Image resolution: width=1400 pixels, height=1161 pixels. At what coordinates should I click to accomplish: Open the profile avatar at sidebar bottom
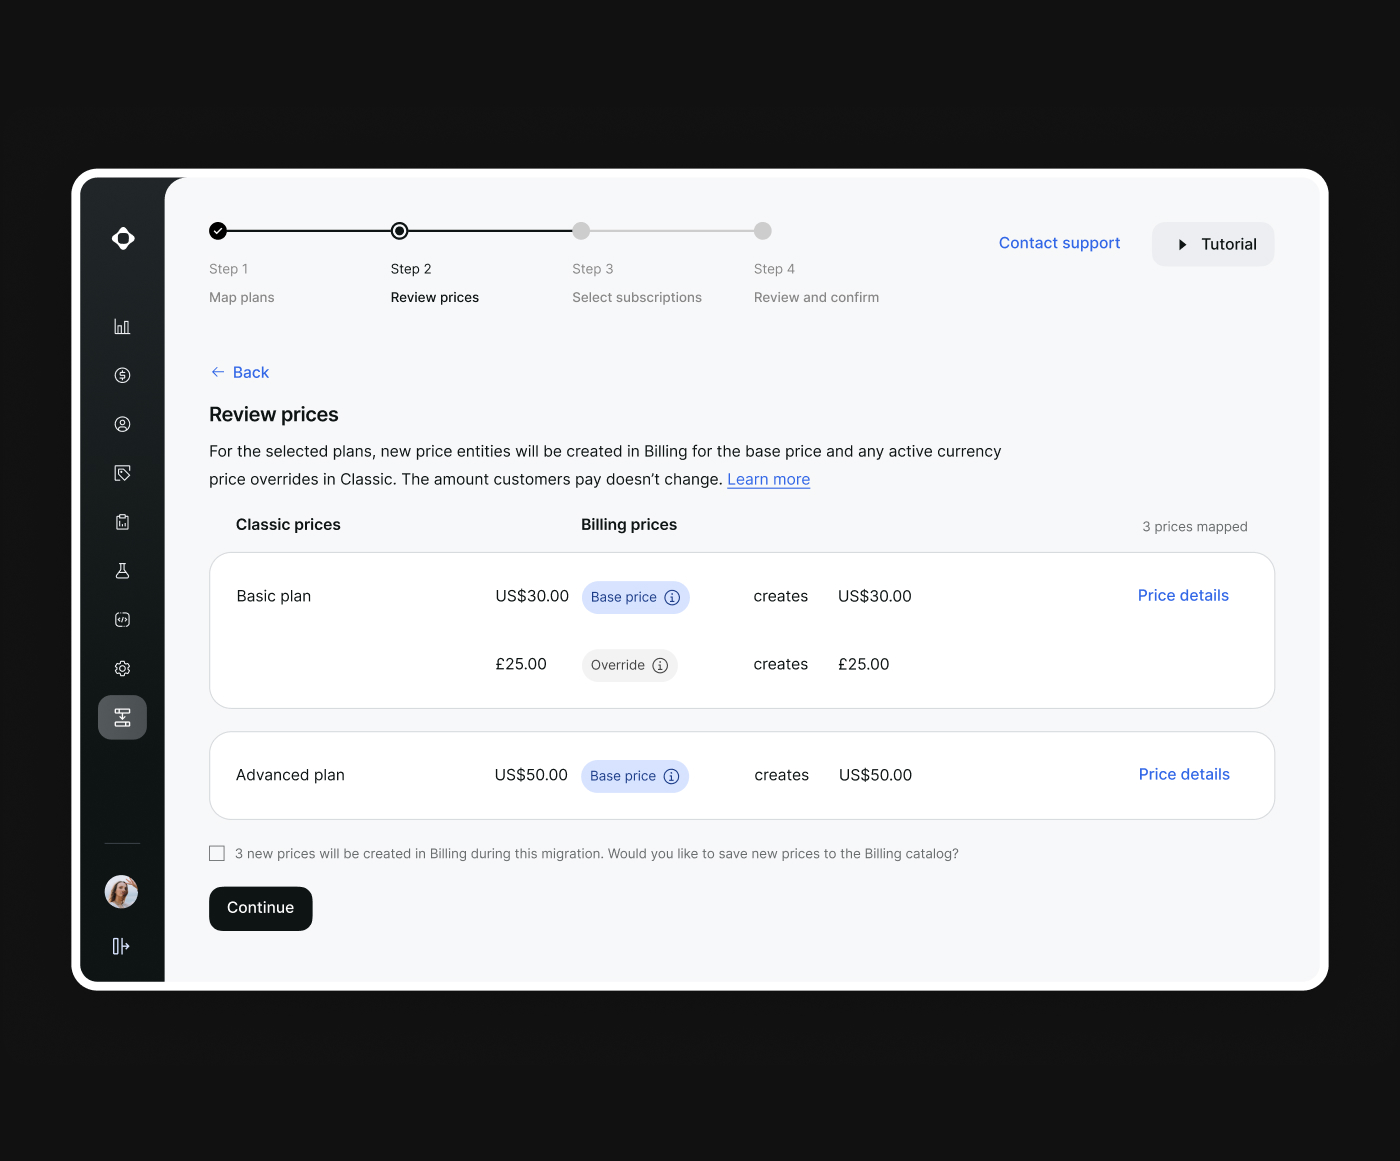click(x=121, y=891)
